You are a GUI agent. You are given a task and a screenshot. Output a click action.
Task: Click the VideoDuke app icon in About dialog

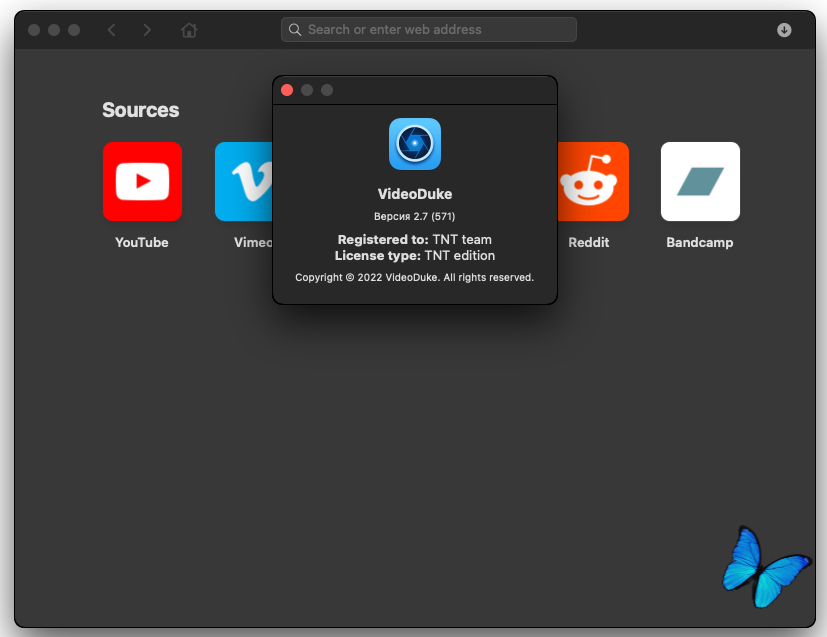click(414, 144)
